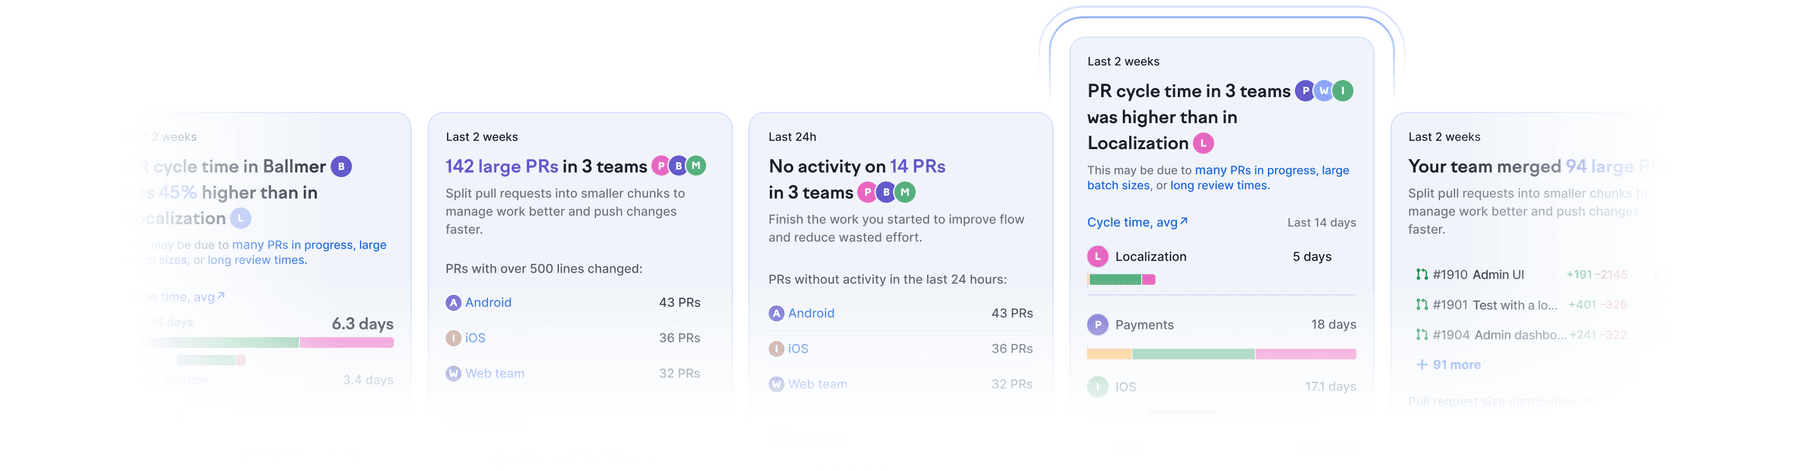Select the Android team link in the No activity card
The width and height of the screenshot is (1800, 471).
pos(811,314)
